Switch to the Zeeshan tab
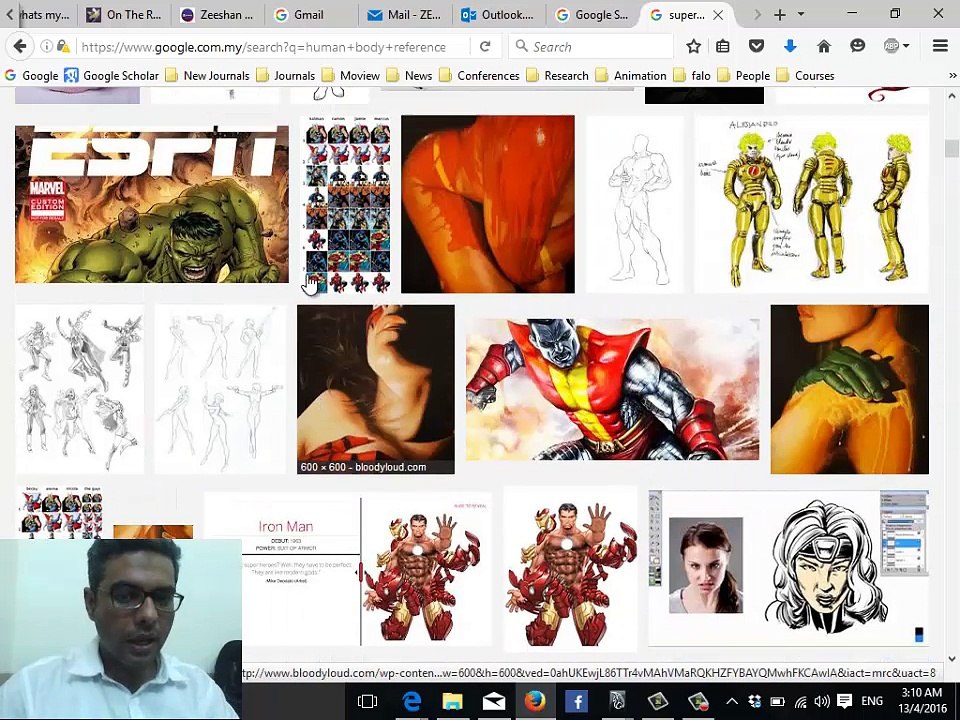 (217, 15)
